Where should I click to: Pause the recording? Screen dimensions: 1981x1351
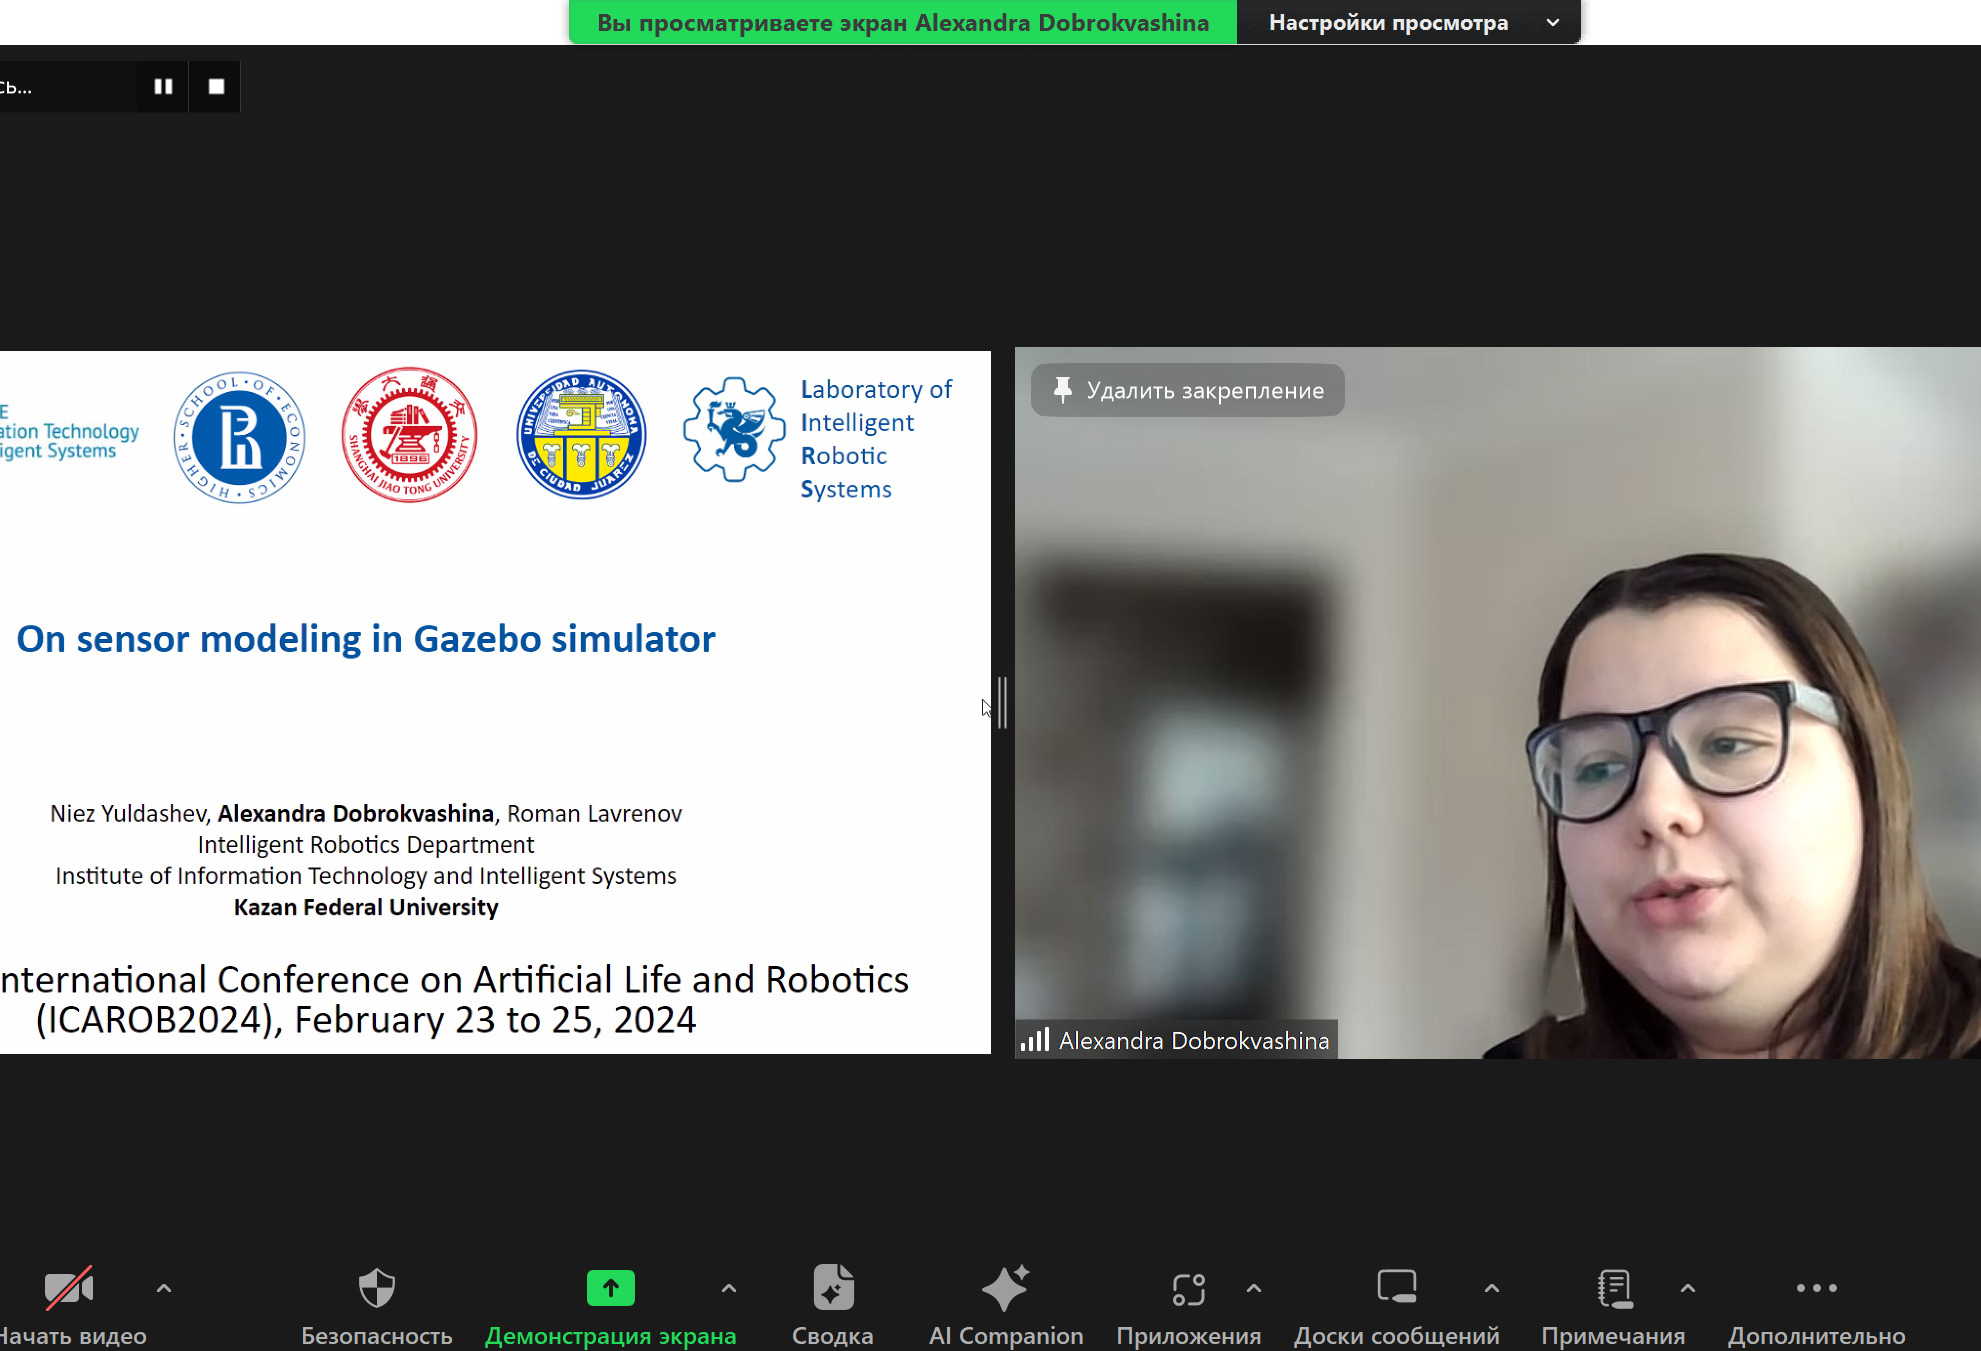(x=163, y=87)
